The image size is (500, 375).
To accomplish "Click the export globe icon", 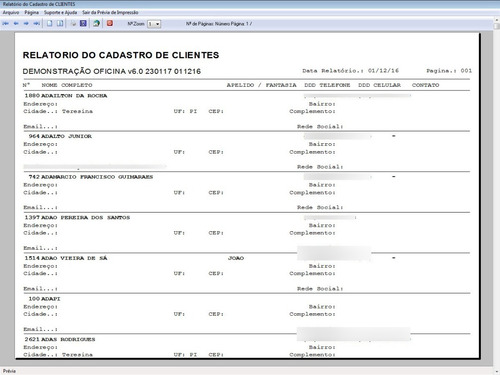I will pyautogui.click(x=96, y=24).
